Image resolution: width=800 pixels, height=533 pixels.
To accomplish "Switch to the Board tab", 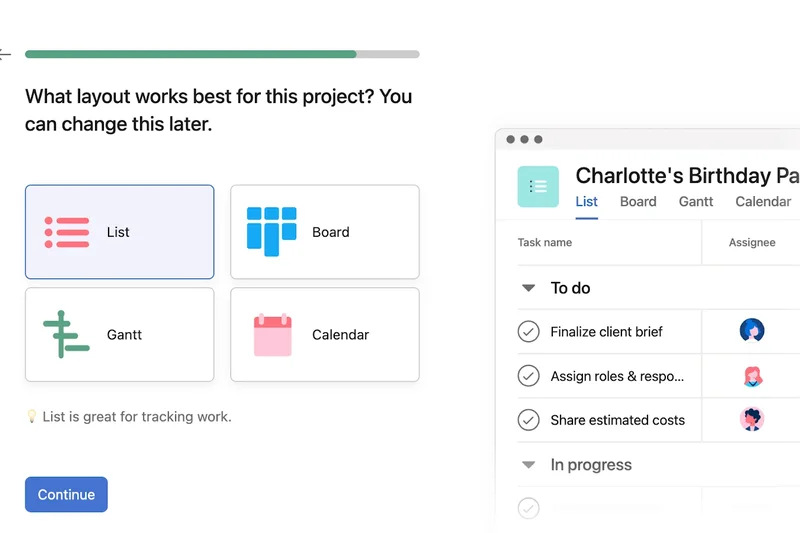I will (x=638, y=201).
